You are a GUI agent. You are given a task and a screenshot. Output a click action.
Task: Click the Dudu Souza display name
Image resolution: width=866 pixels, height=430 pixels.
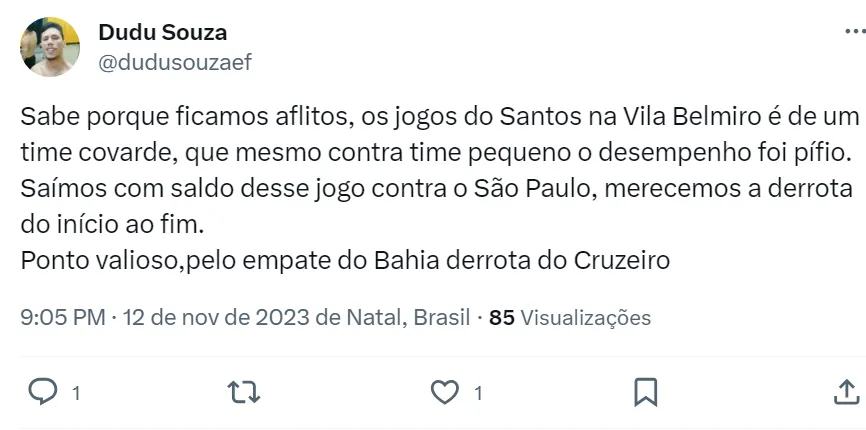(x=162, y=32)
